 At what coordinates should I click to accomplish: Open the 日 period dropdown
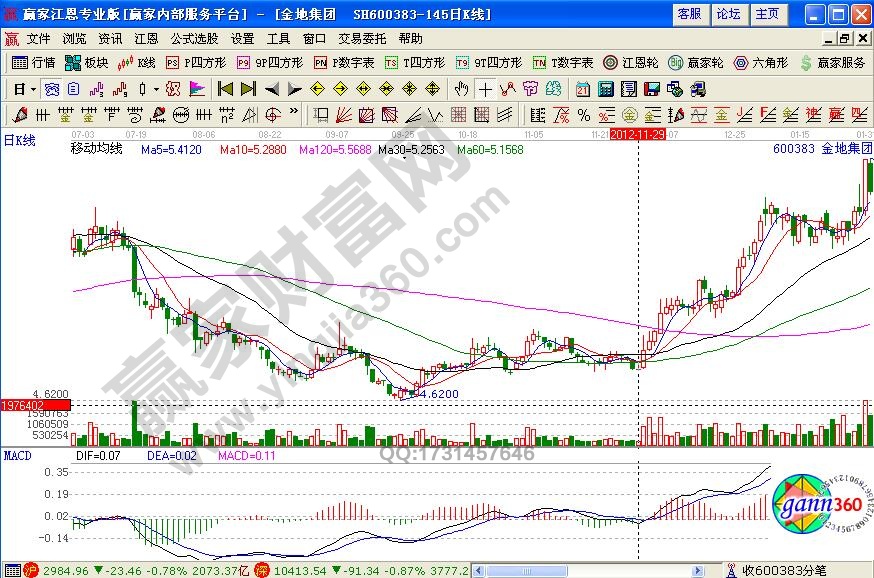(24, 88)
